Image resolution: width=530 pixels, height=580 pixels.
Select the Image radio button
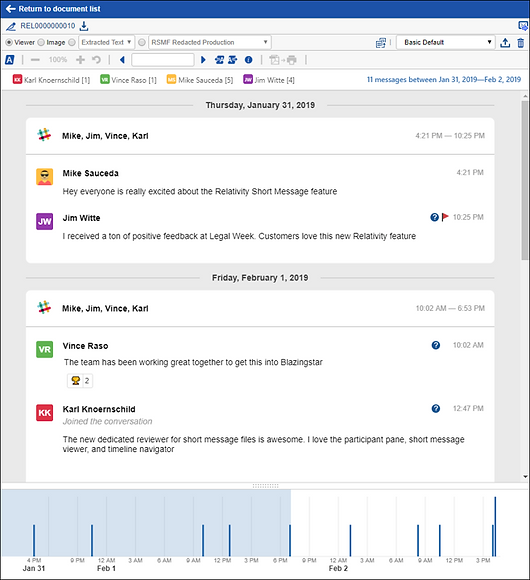pos(41,43)
